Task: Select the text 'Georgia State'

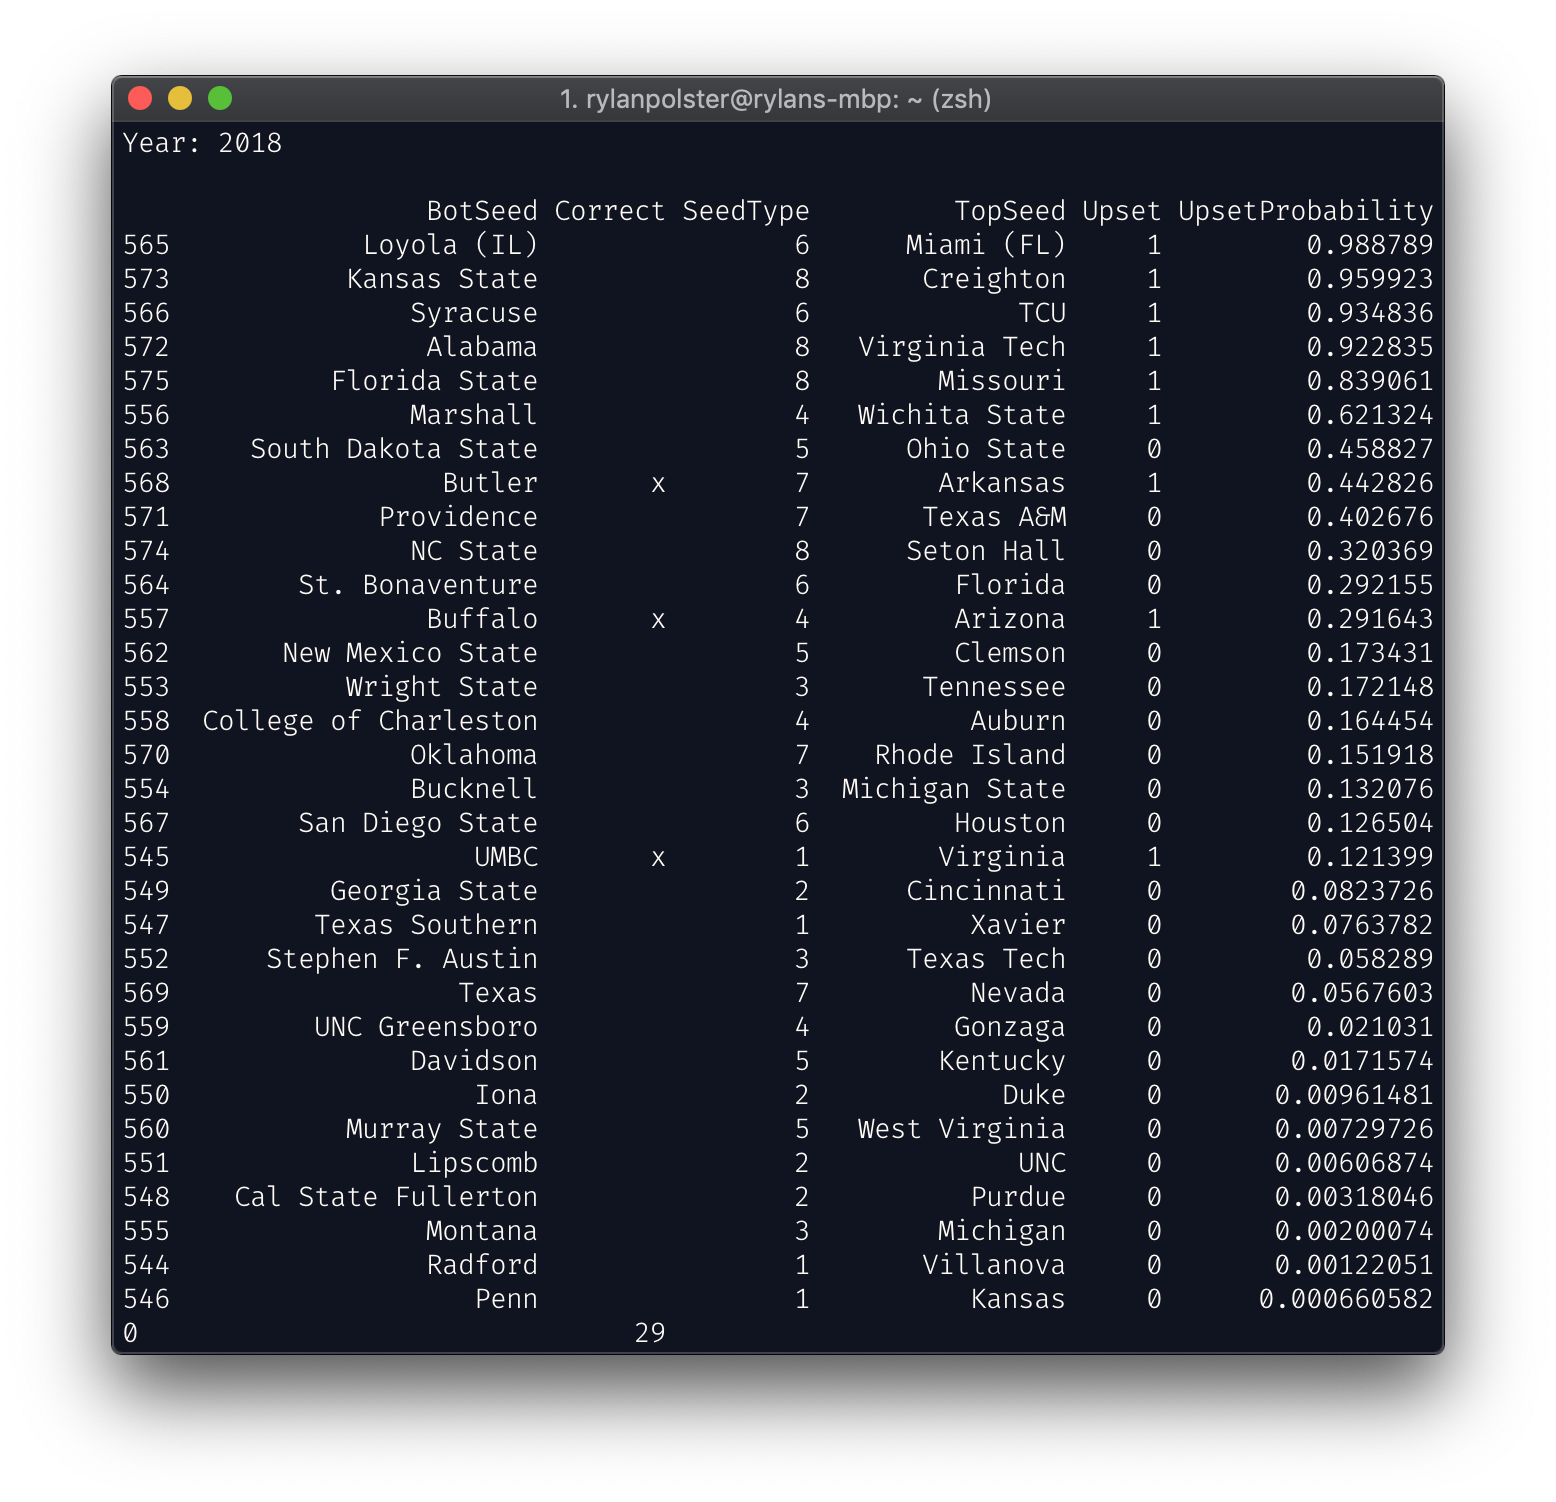Action: 434,891
